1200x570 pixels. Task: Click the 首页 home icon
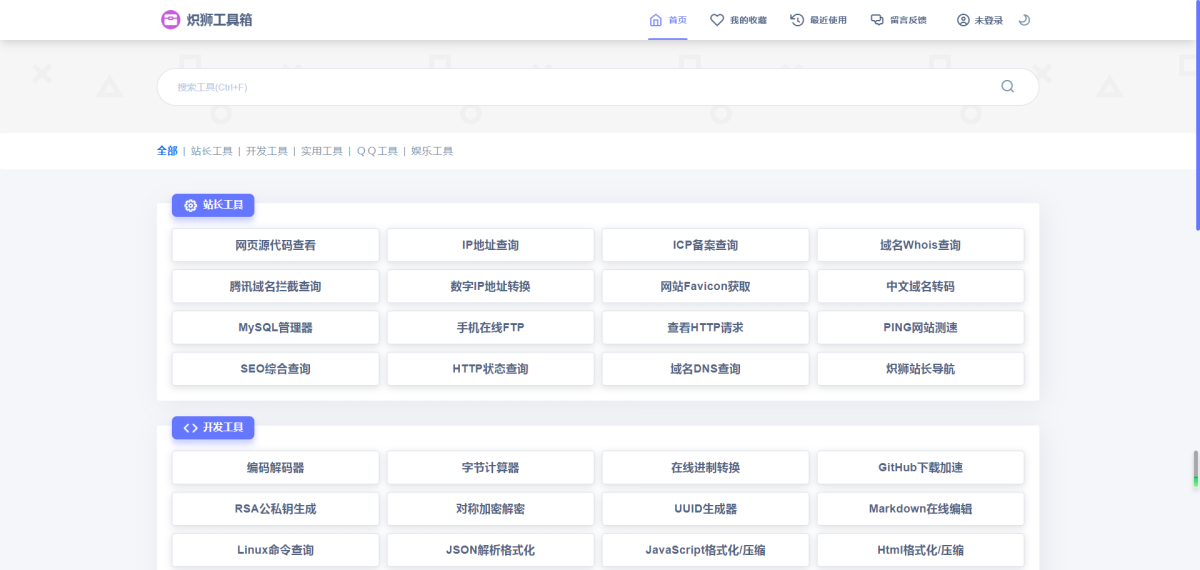(656, 20)
